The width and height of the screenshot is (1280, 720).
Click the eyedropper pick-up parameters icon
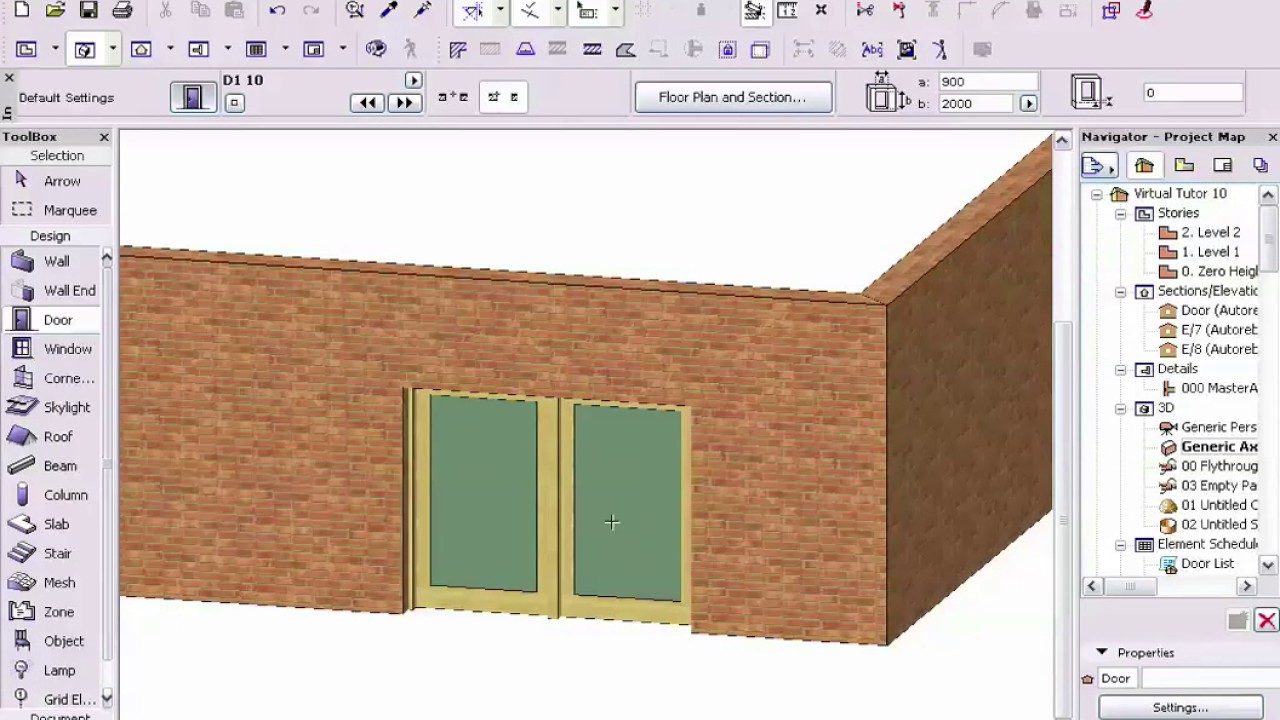point(389,11)
